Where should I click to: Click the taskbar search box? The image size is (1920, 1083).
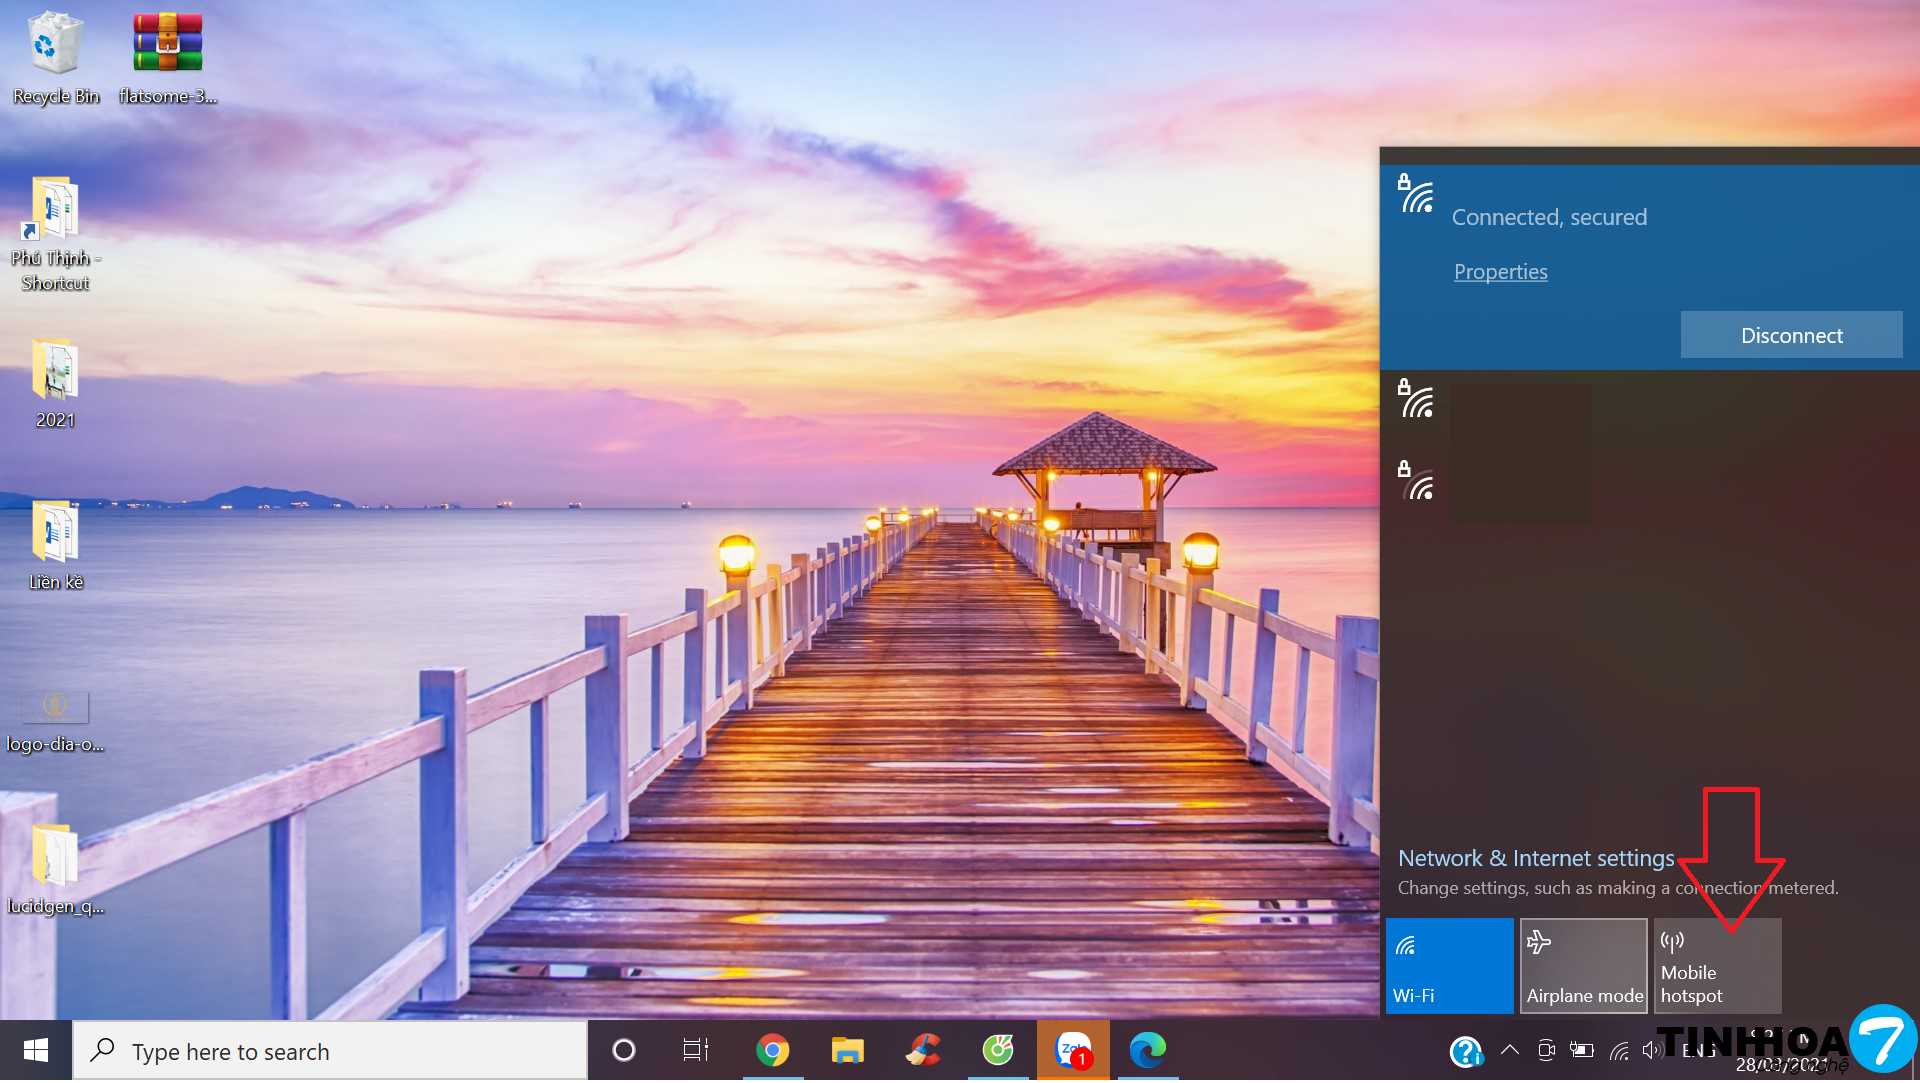click(330, 1051)
